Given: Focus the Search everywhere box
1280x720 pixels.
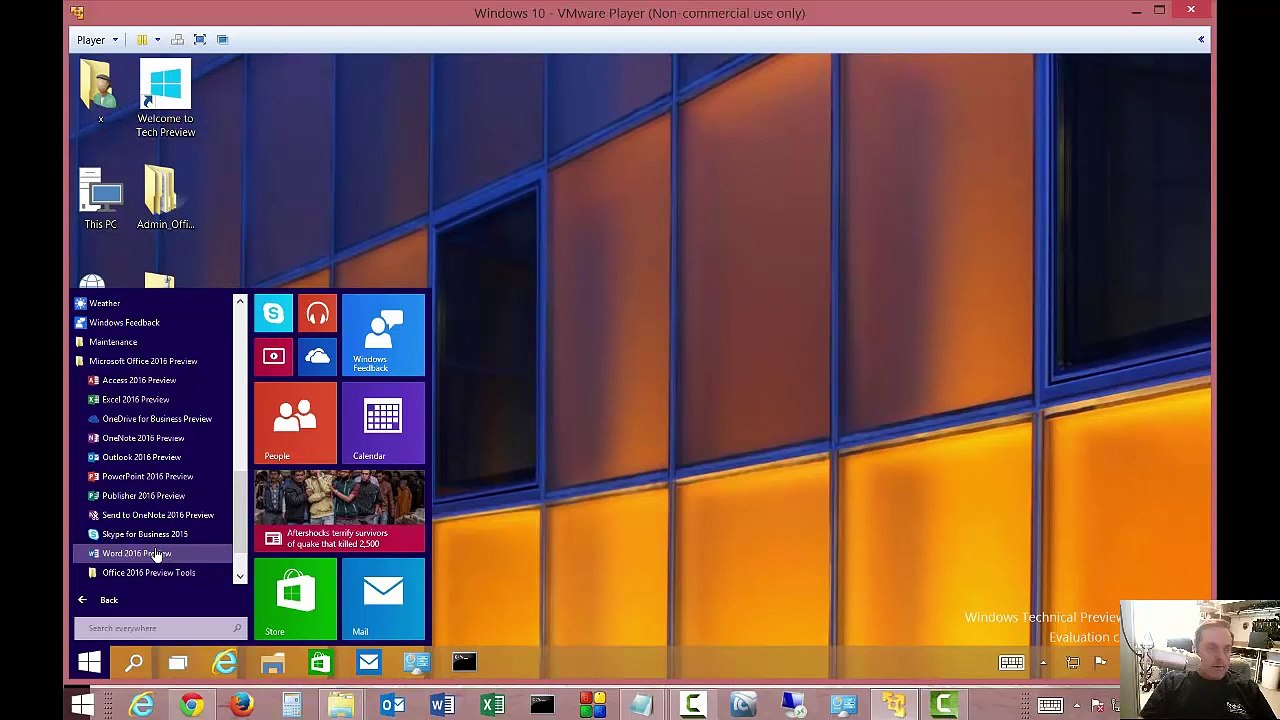Looking at the screenshot, I should pos(160,628).
